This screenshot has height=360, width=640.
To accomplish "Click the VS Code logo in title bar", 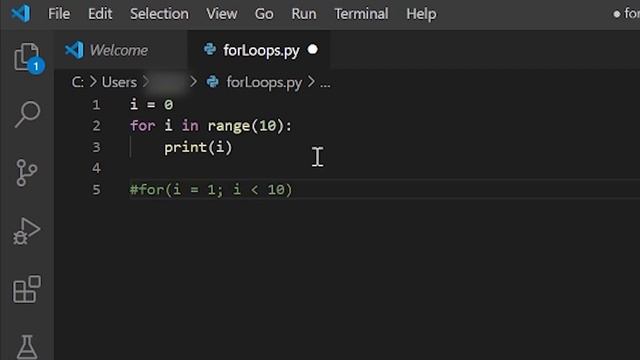I will coord(20,13).
